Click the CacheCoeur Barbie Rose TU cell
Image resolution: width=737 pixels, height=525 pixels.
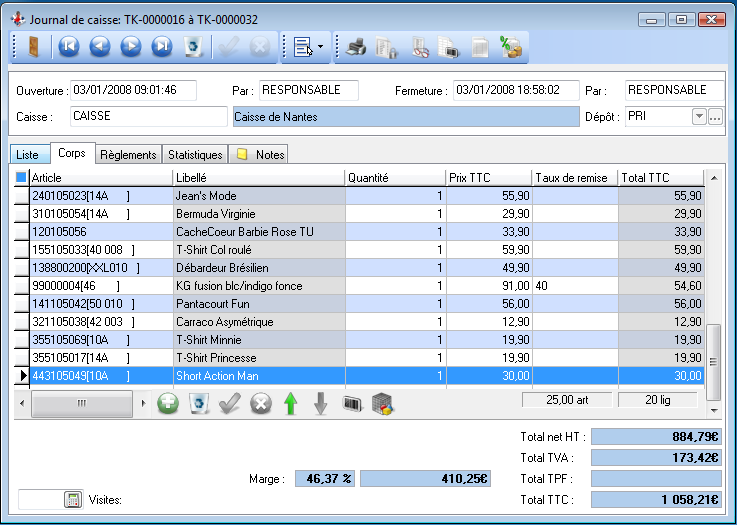(259, 232)
